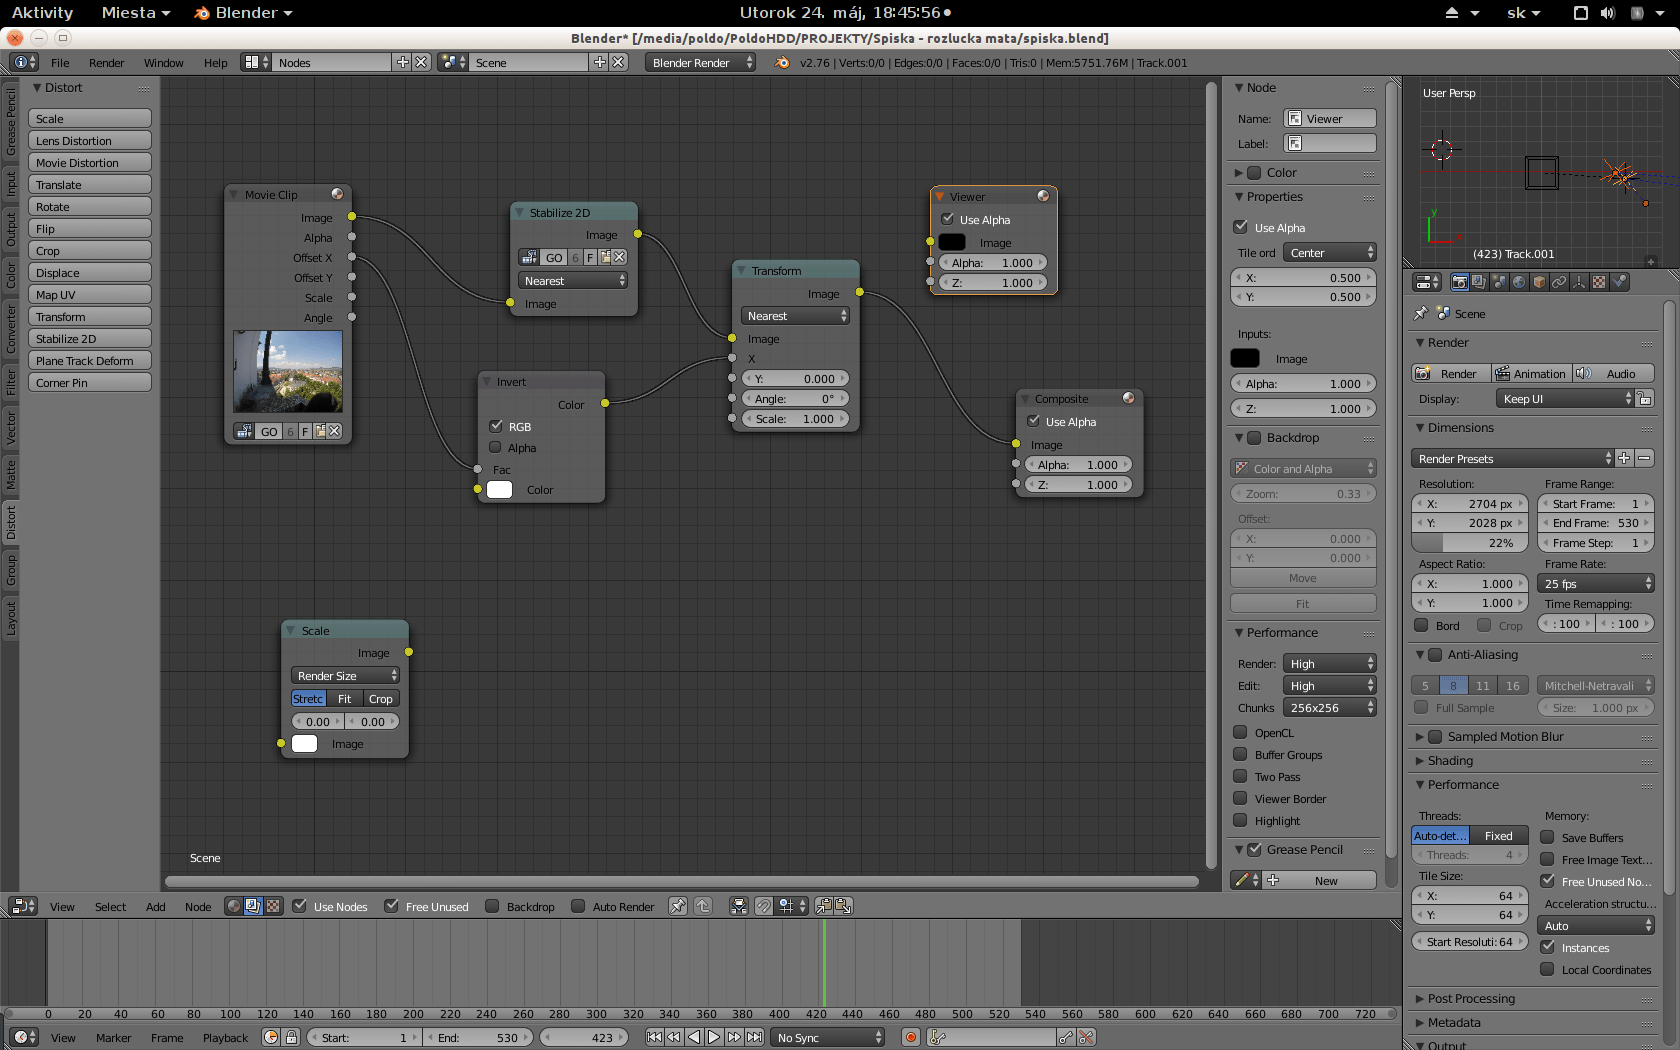Viewport: 1680px width, 1050px height.
Task: Switch to World properties globe icon
Action: click(1519, 281)
